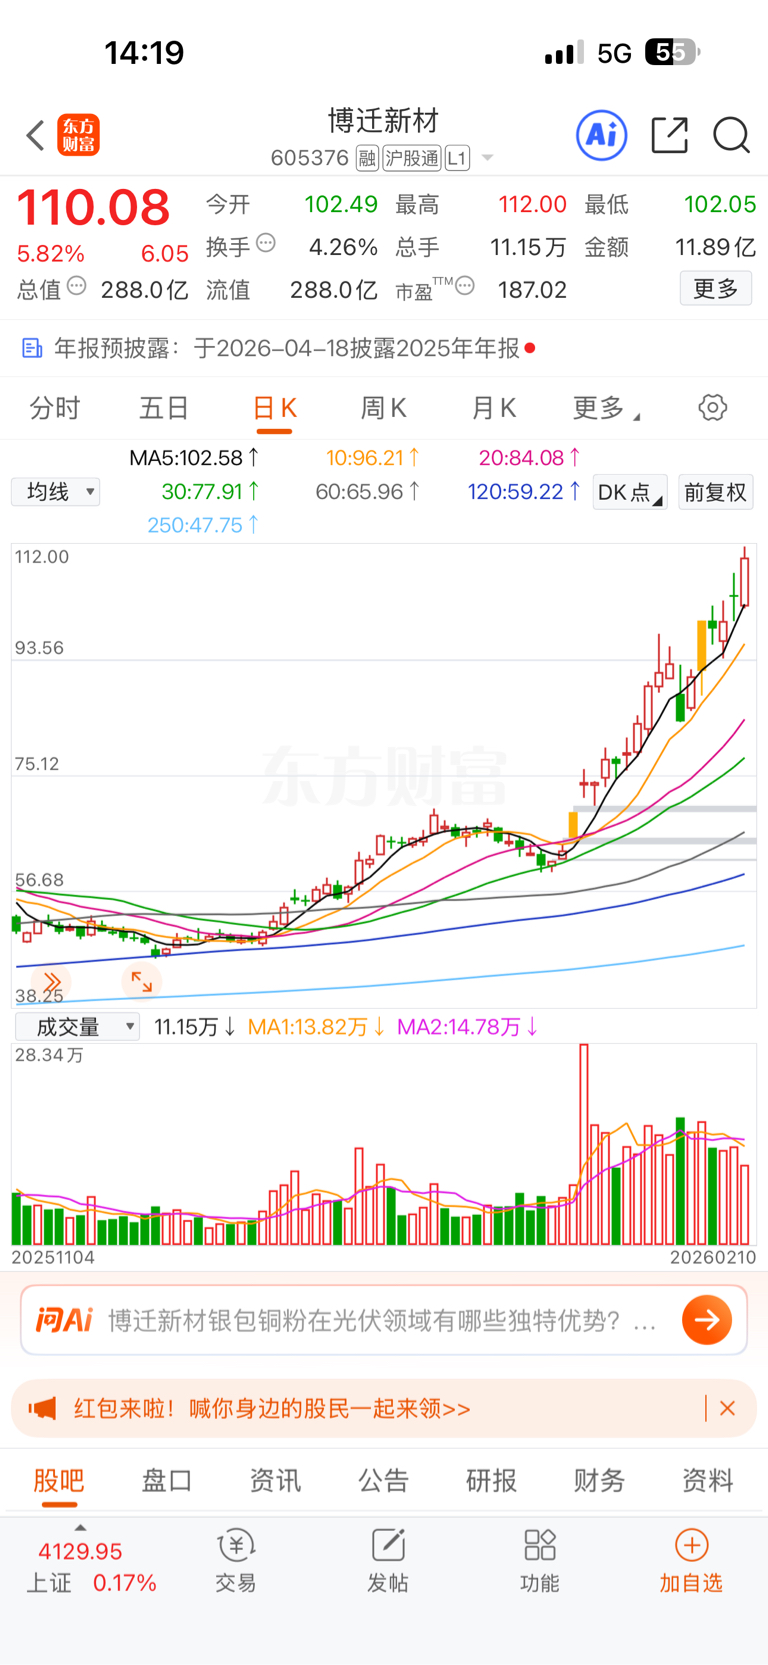The image size is (768, 1665).
Task: Tap the 问Ai logo icon
Action: pos(64,1320)
